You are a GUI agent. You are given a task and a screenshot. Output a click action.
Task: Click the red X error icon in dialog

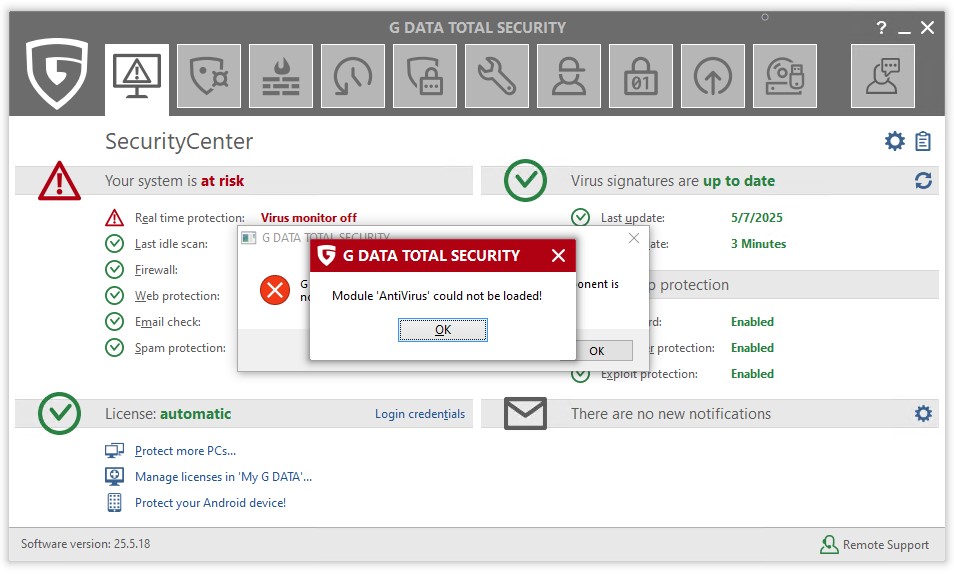pos(275,290)
